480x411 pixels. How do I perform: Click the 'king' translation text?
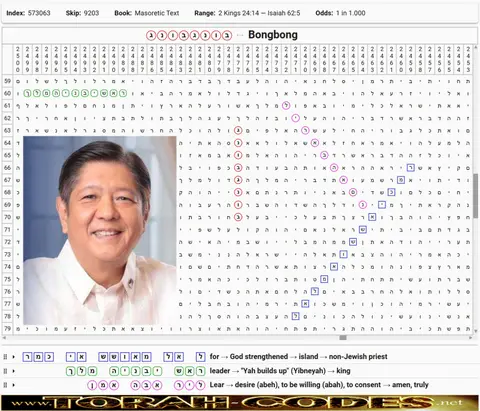[343, 371]
